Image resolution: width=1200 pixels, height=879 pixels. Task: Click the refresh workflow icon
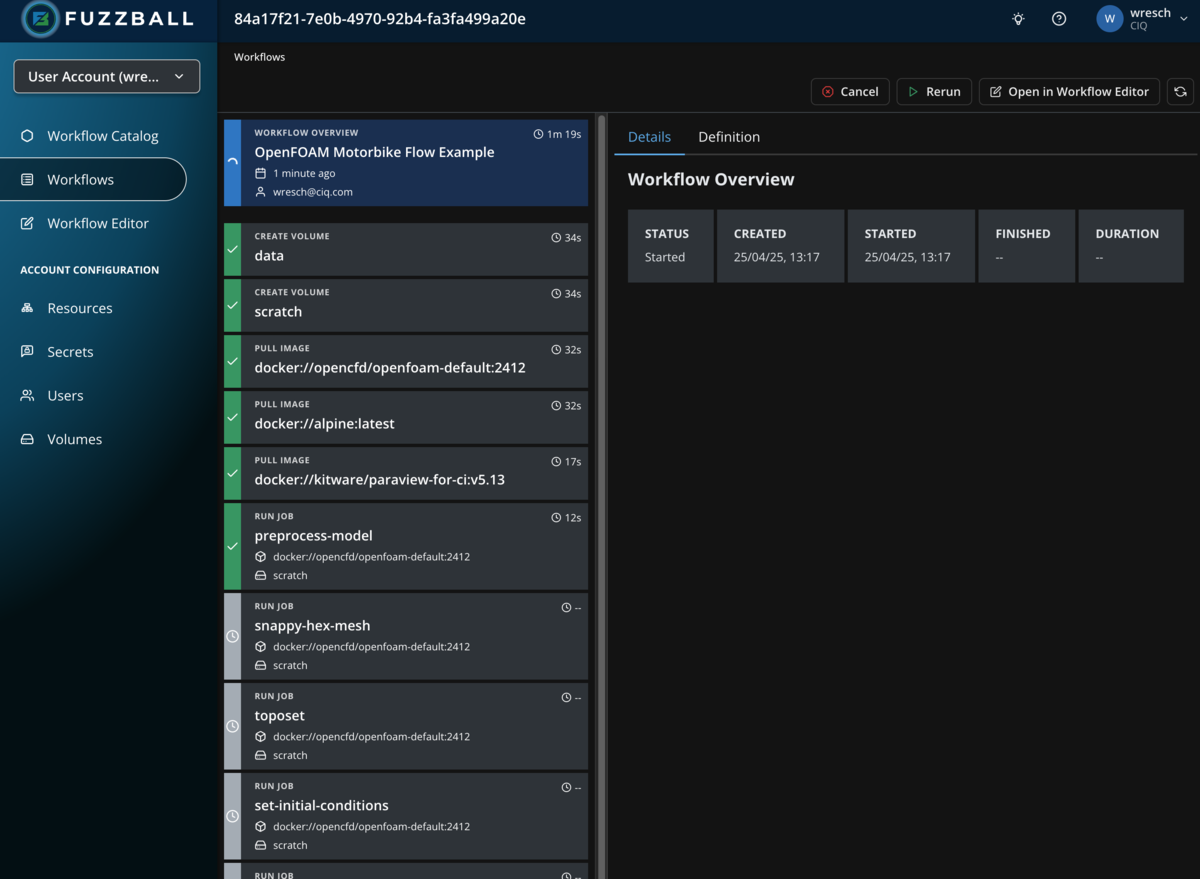coord(1180,91)
